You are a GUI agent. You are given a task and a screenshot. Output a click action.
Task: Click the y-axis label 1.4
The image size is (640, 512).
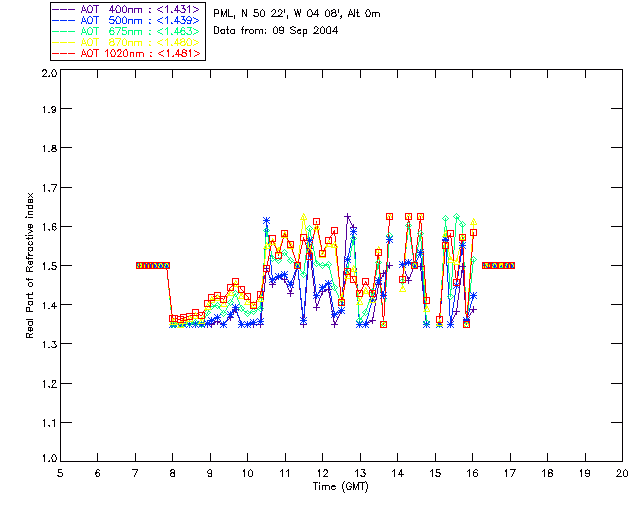[x=49, y=305]
